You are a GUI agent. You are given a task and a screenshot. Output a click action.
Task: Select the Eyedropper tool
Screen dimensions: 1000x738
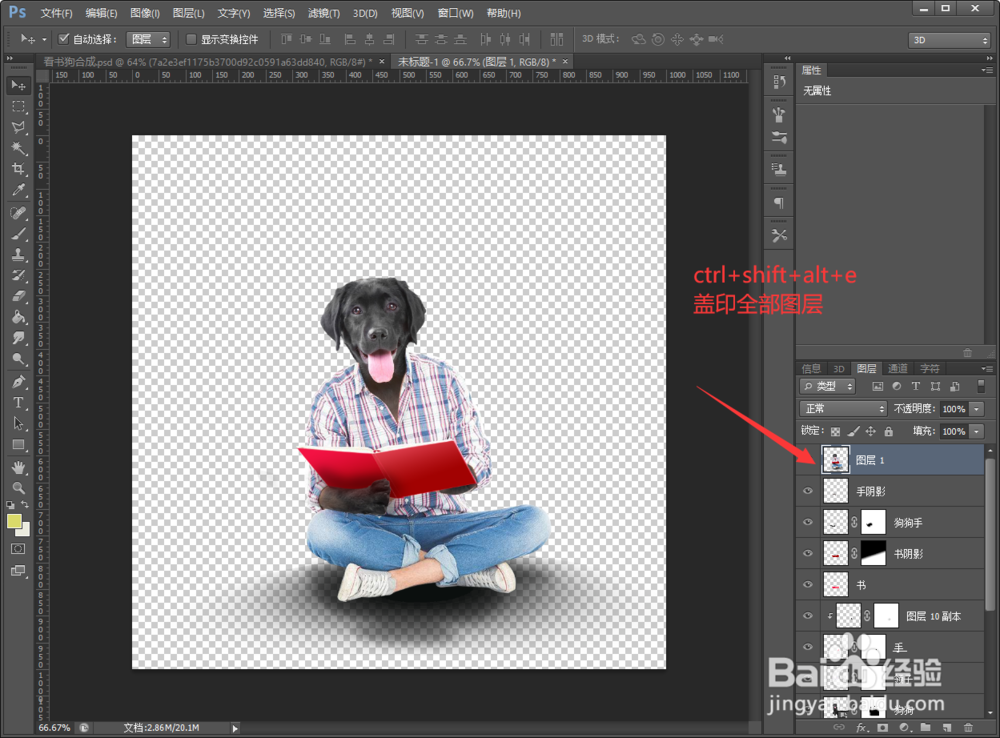18,190
